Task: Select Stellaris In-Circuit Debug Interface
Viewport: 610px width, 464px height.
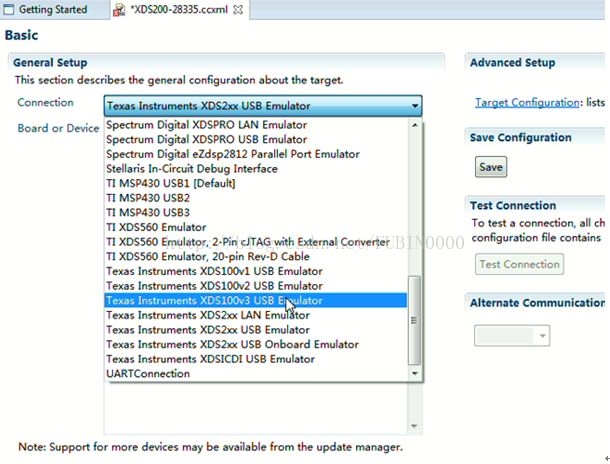Action: pos(256,169)
